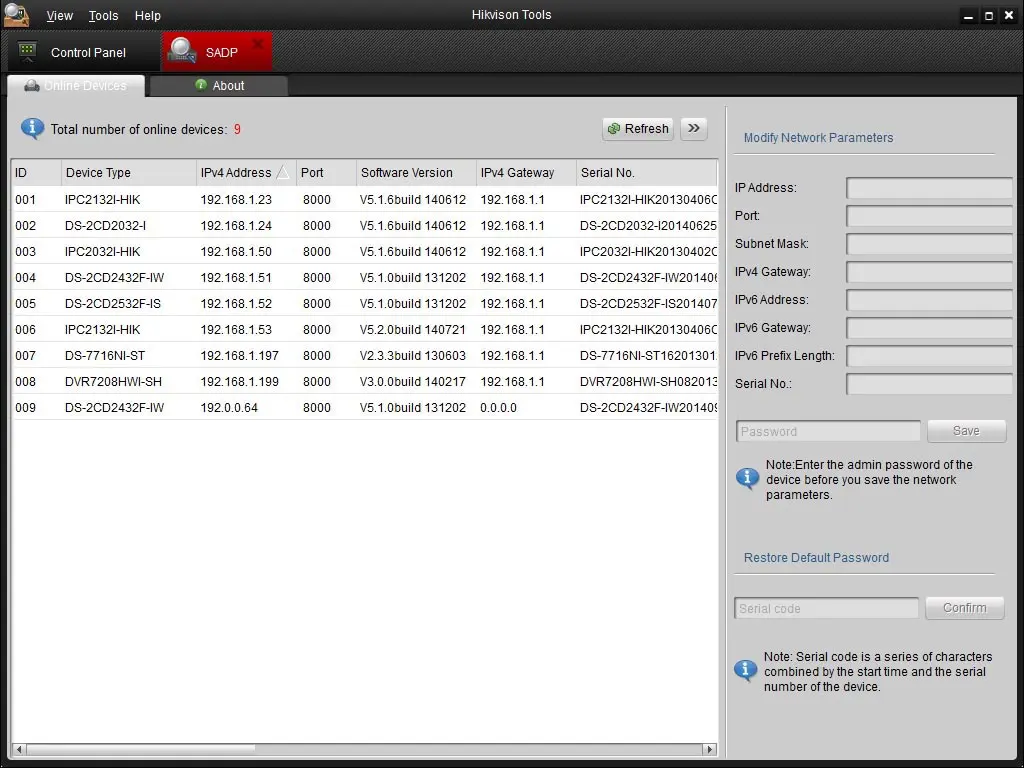Sort by the IPv4 Gateway column header
Image resolution: width=1024 pixels, height=768 pixels.
526,173
